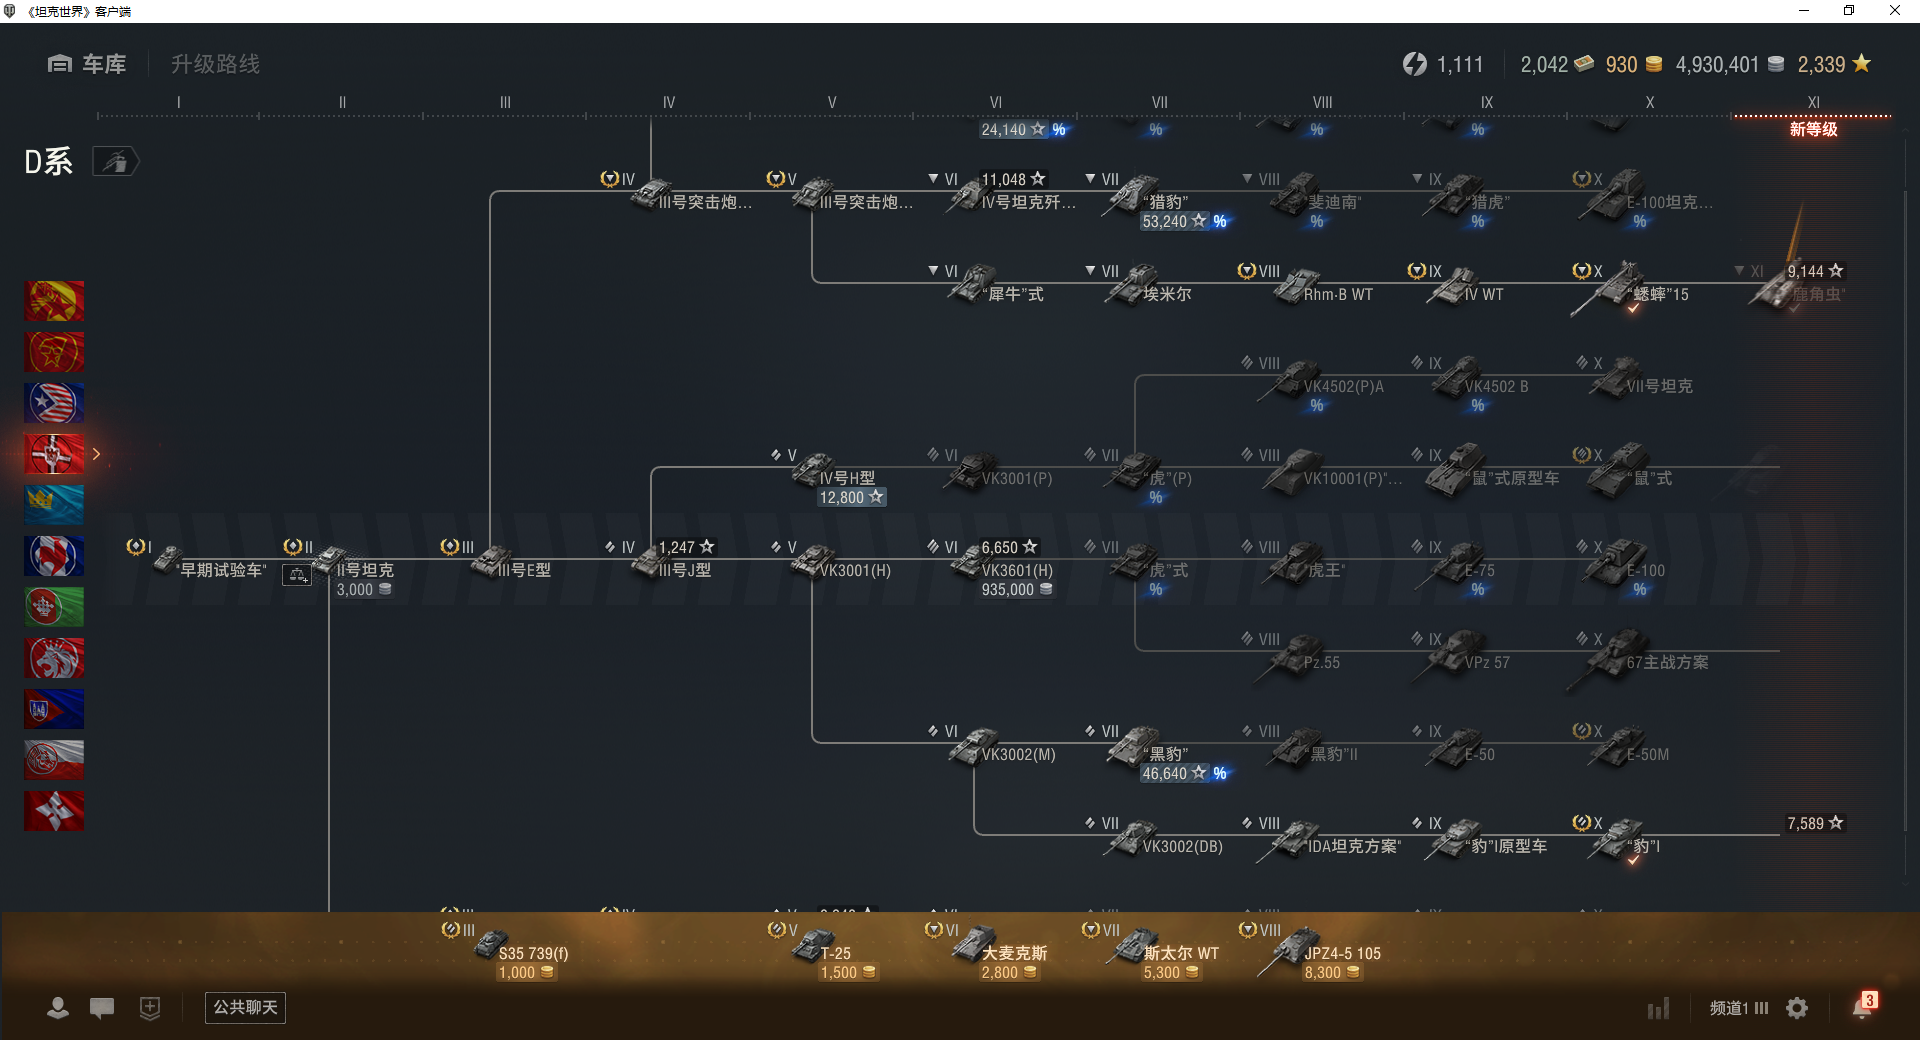
Task: Open the contacts person icon
Action: point(58,1008)
